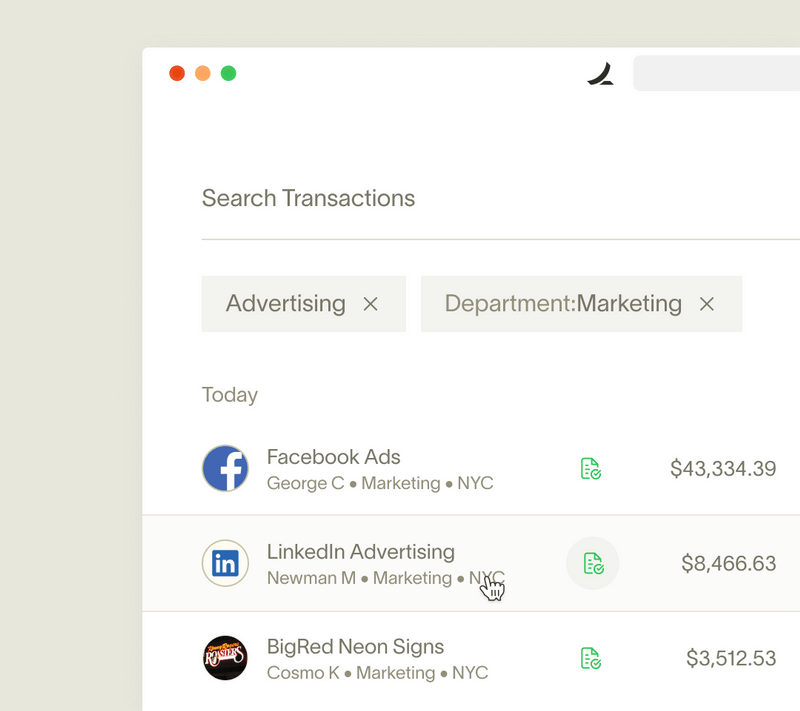
Task: Open the BigRed Neon Signs transaction
Action: click(x=355, y=647)
